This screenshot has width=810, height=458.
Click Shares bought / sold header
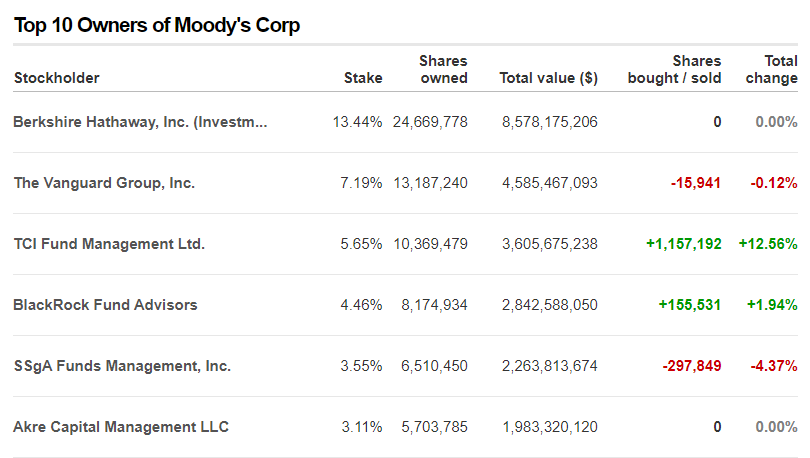click(x=674, y=69)
